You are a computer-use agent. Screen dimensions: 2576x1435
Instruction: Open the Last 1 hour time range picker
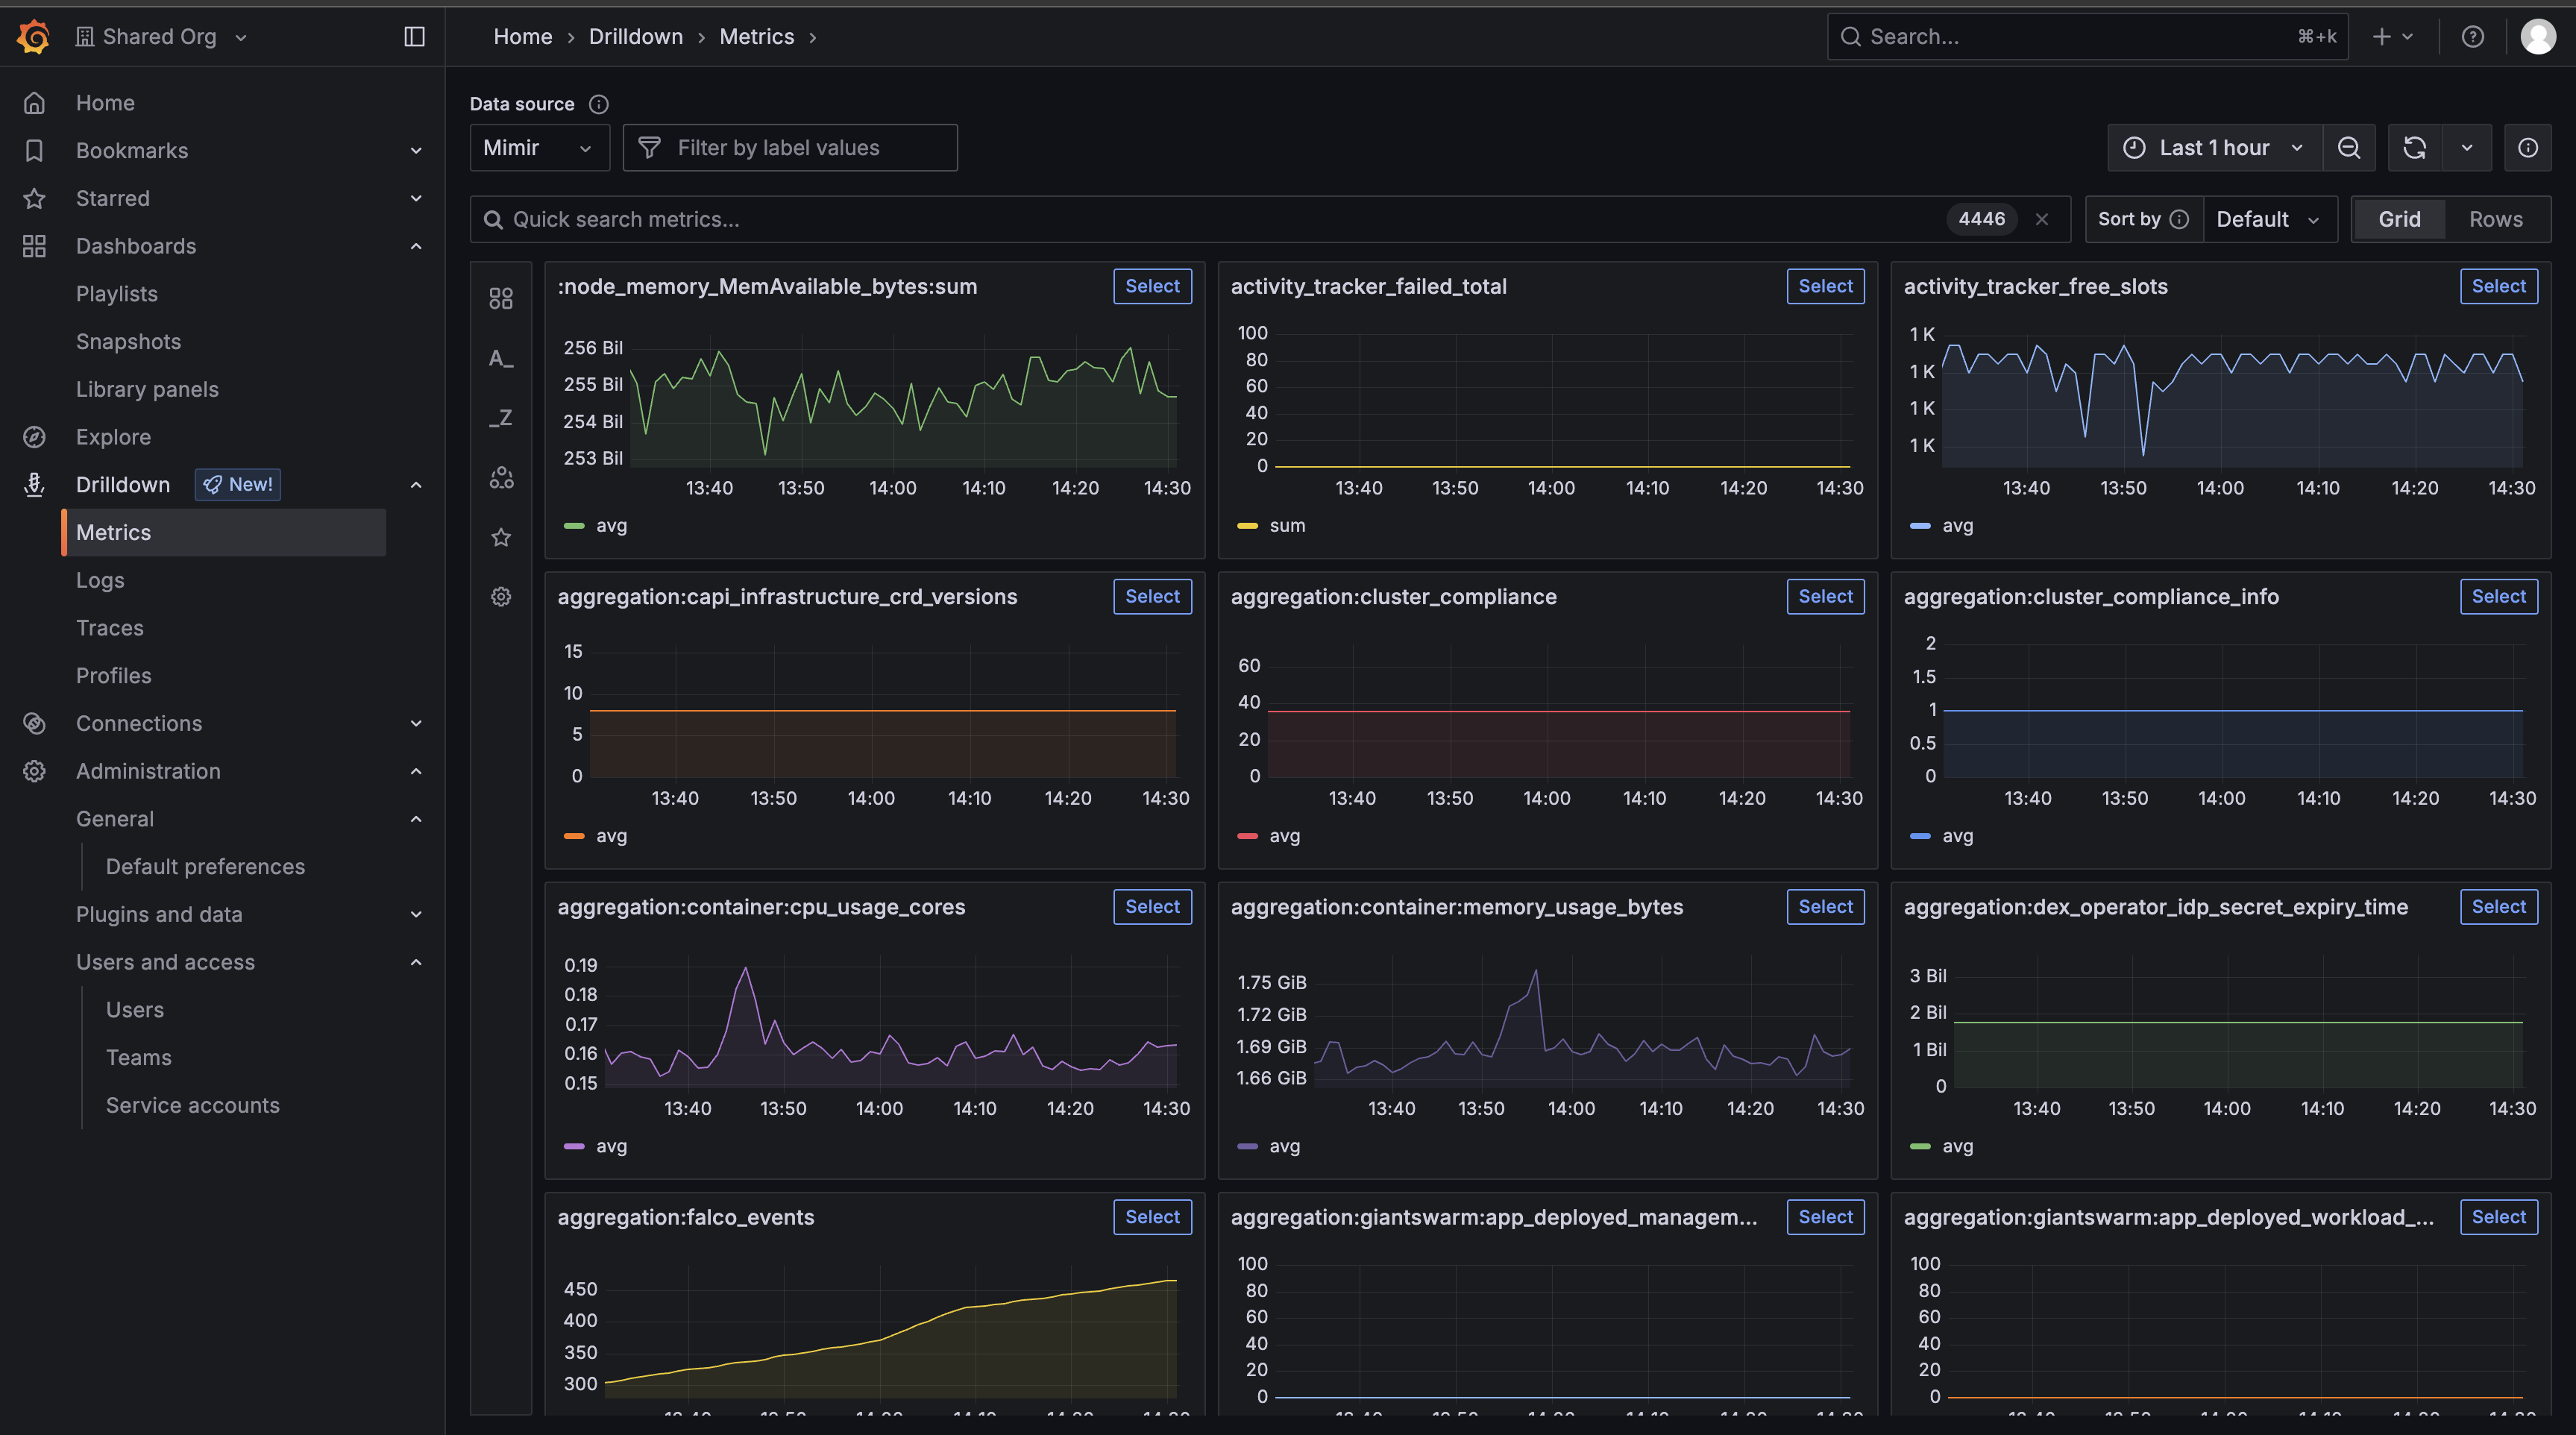2213,147
